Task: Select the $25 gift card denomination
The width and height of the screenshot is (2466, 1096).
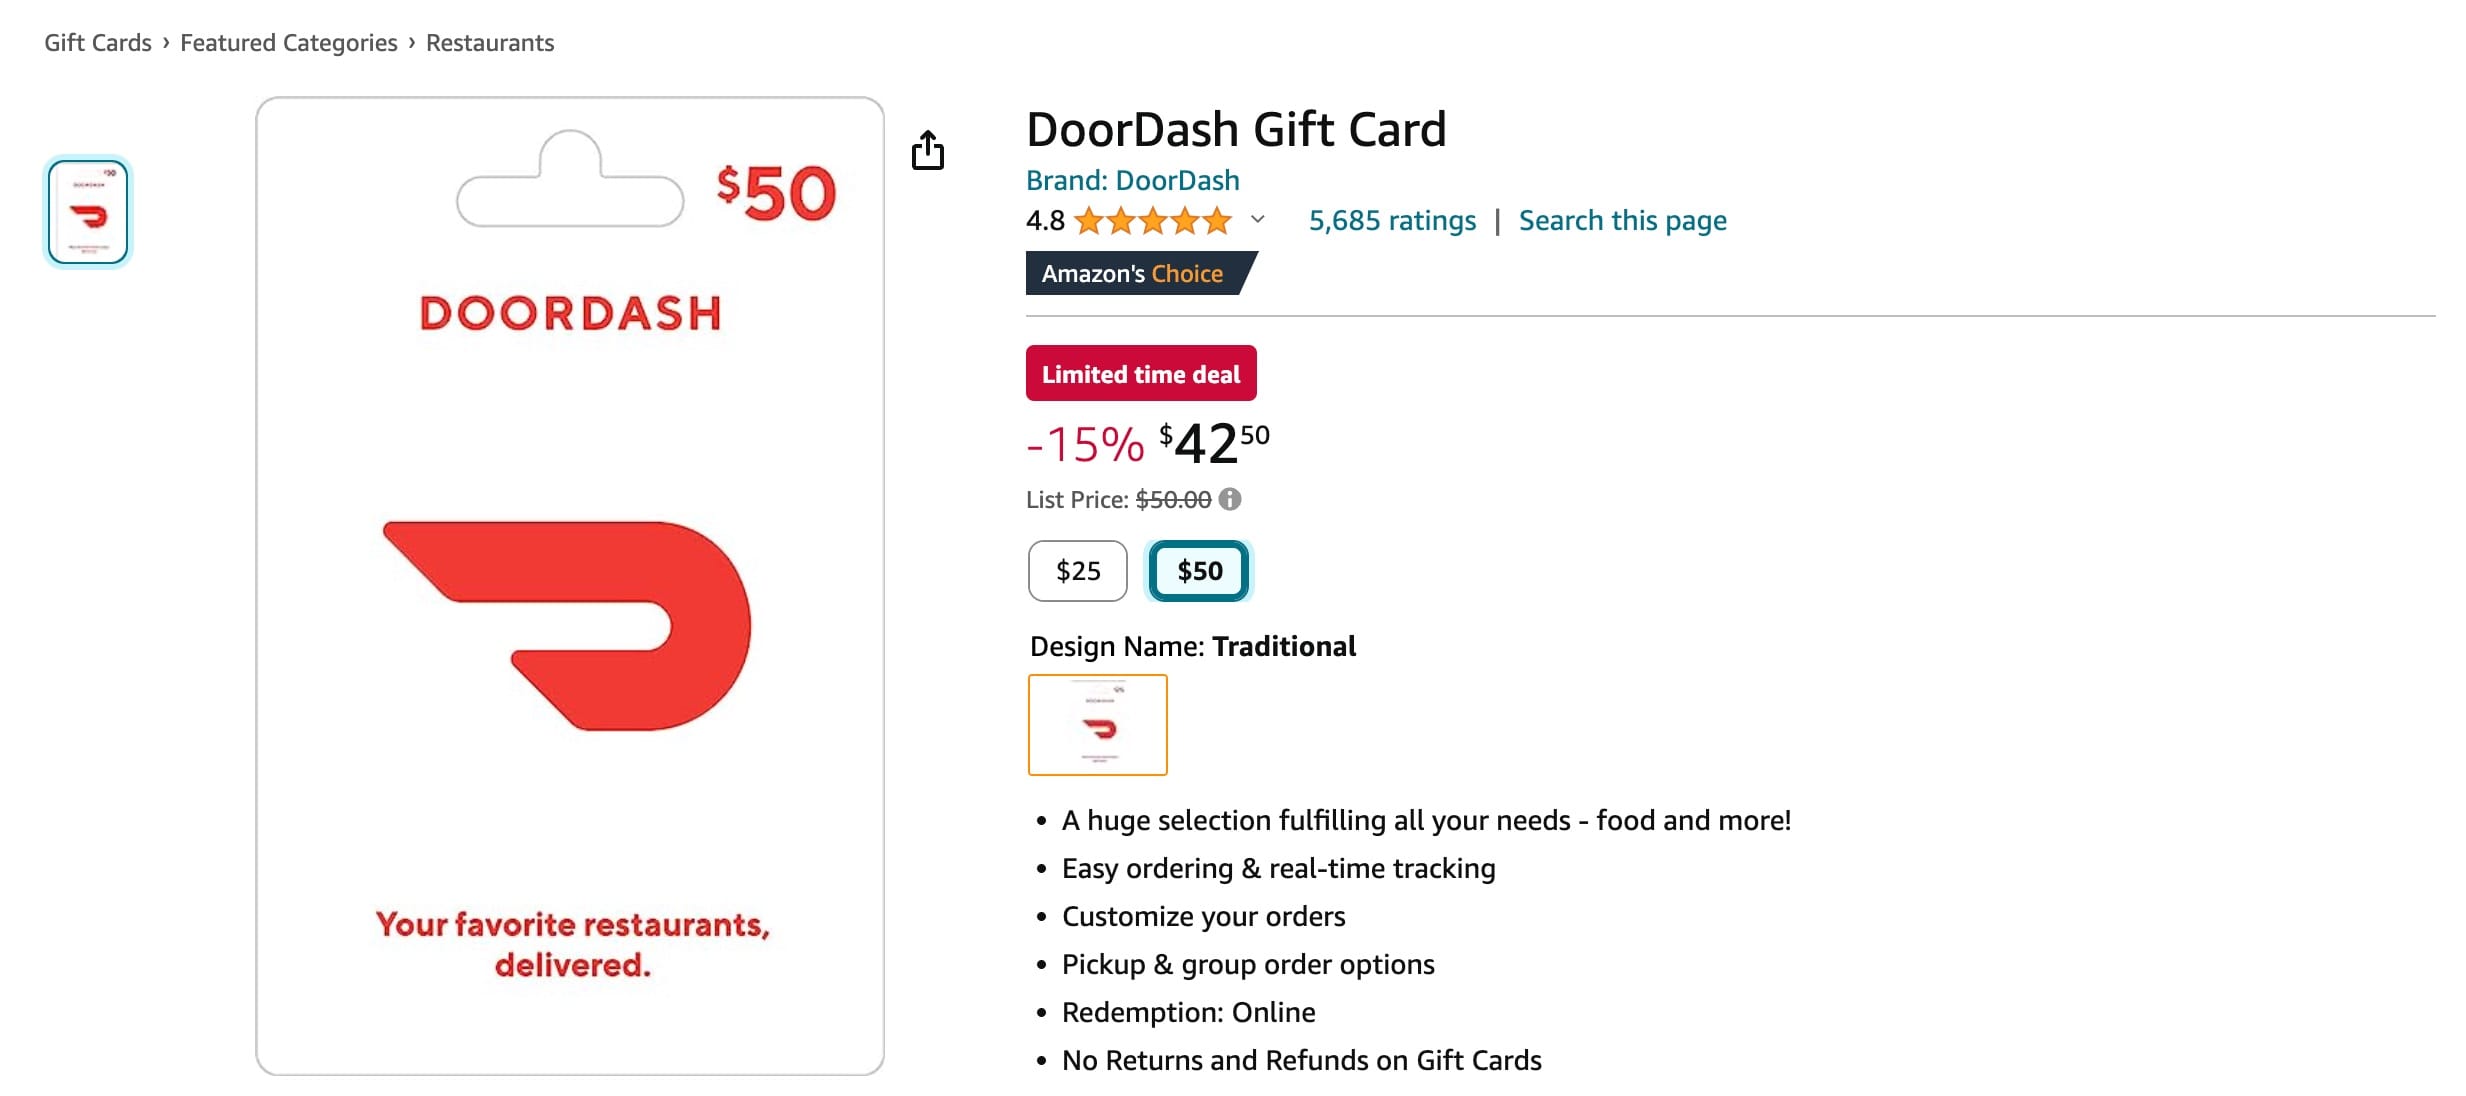Action: coord(1077,571)
